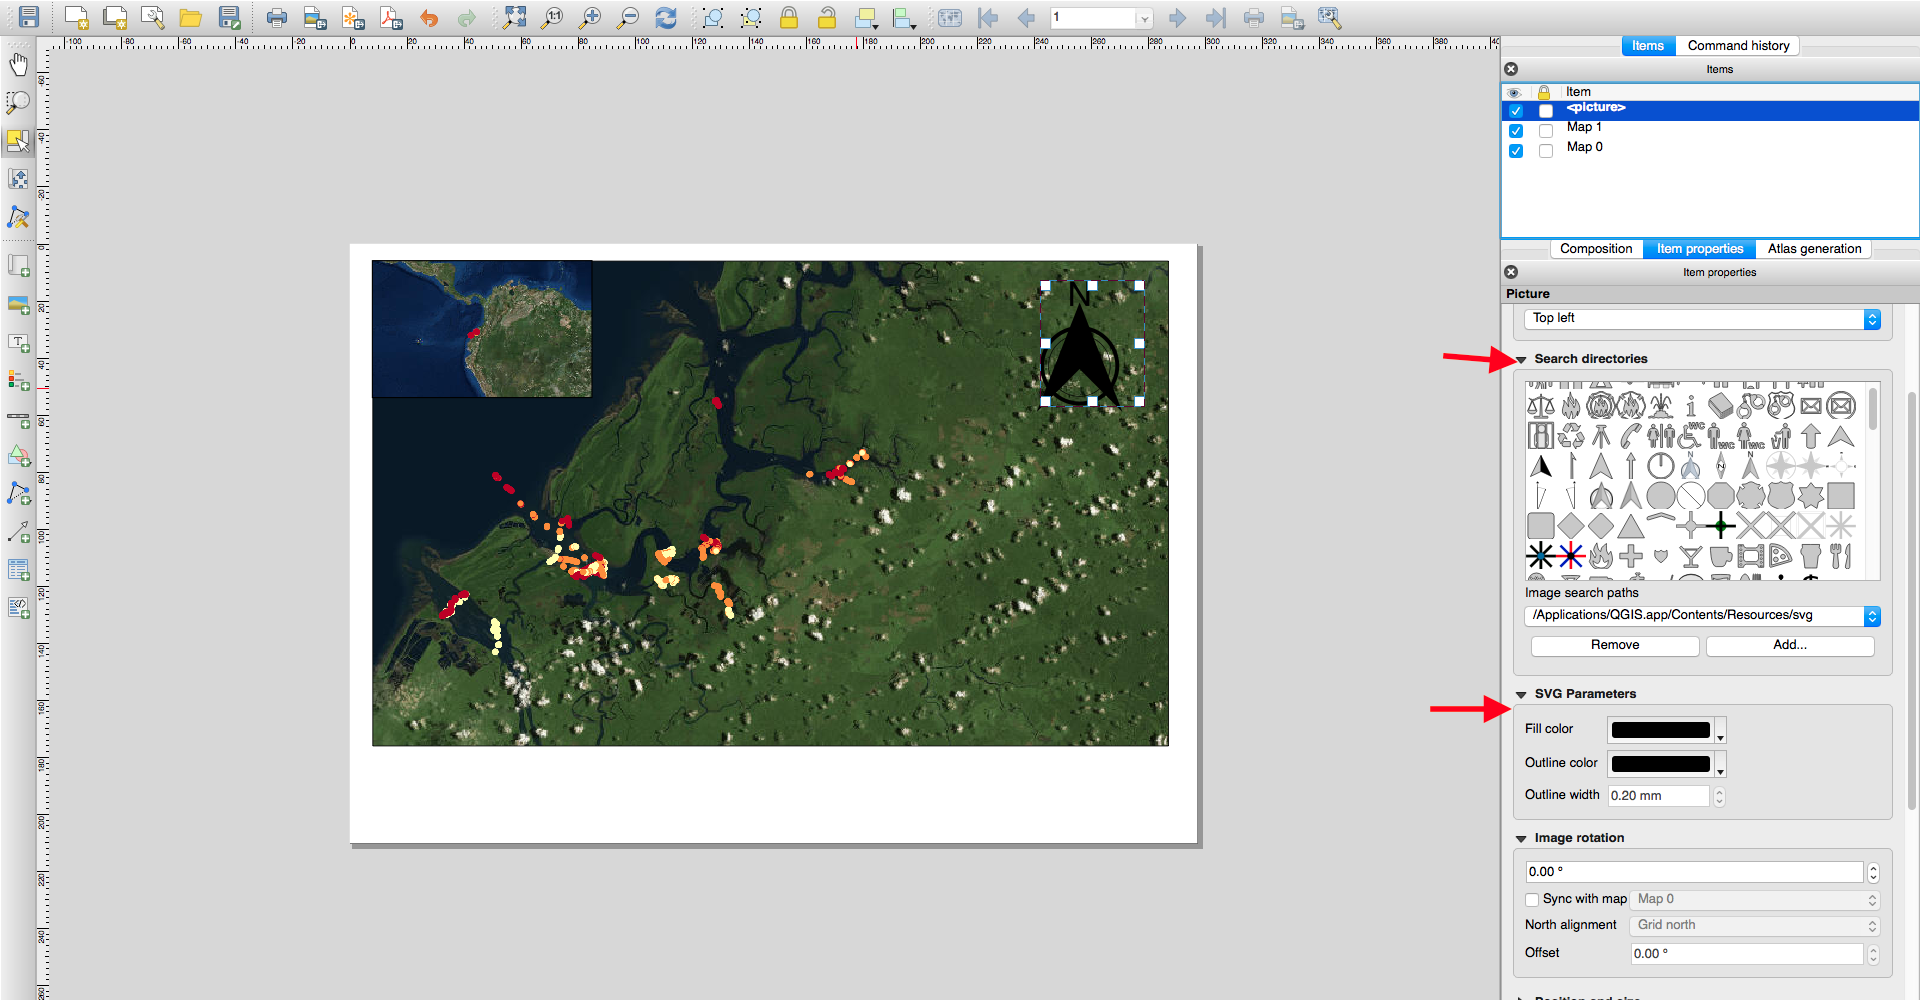Add a new label item
The height and width of the screenshot is (1000, 1920).
tap(18, 343)
